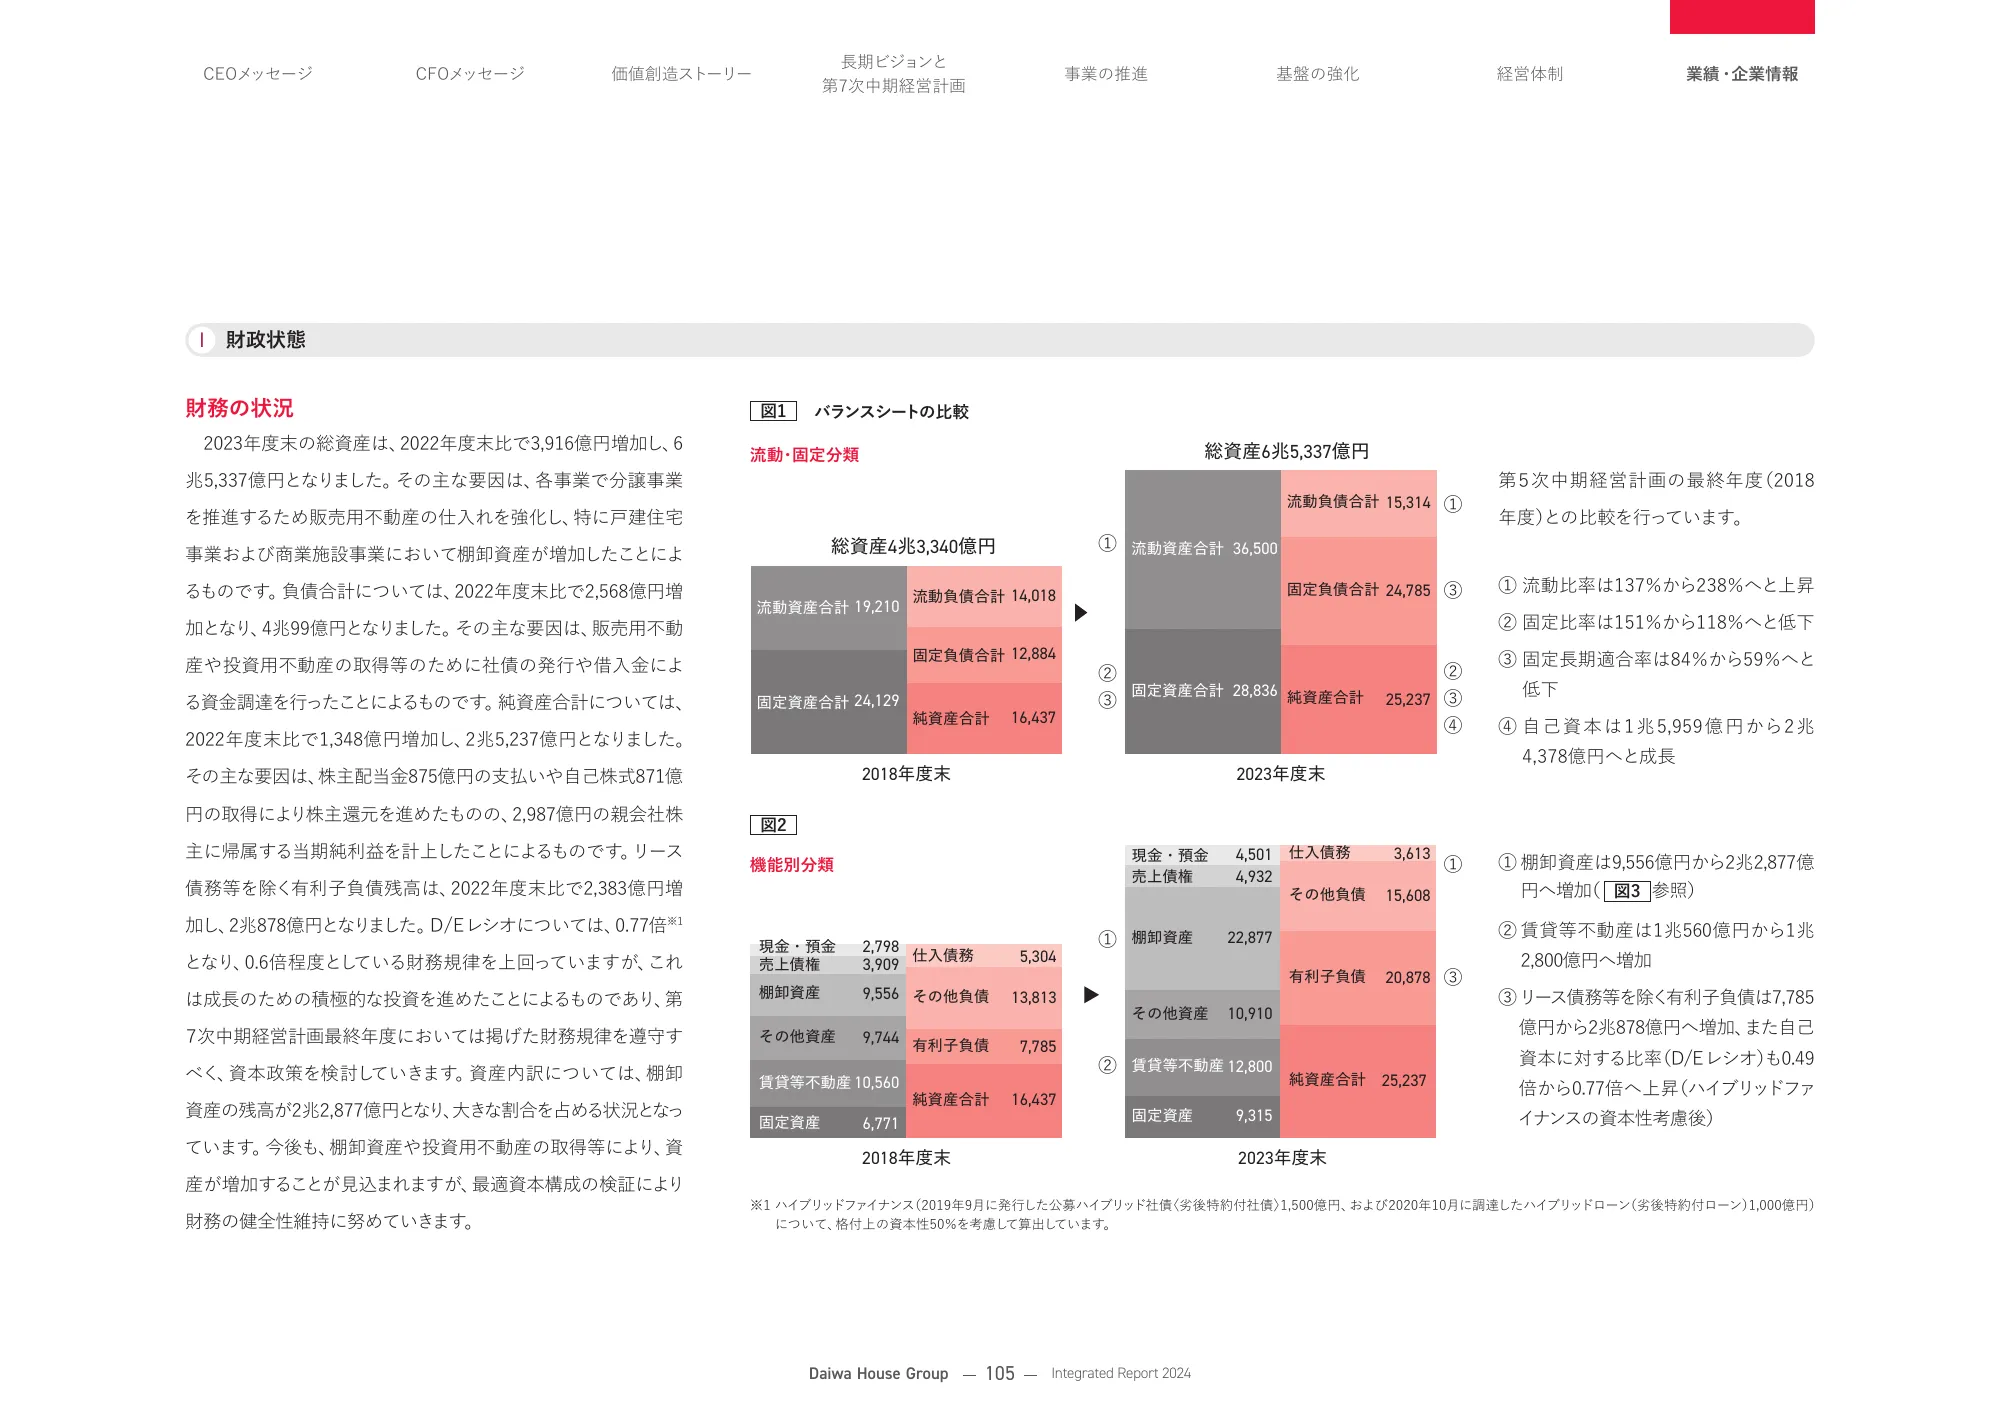Open the CFOメッセージ tab
Viewport: 2000px width, 1415px height.
point(470,74)
